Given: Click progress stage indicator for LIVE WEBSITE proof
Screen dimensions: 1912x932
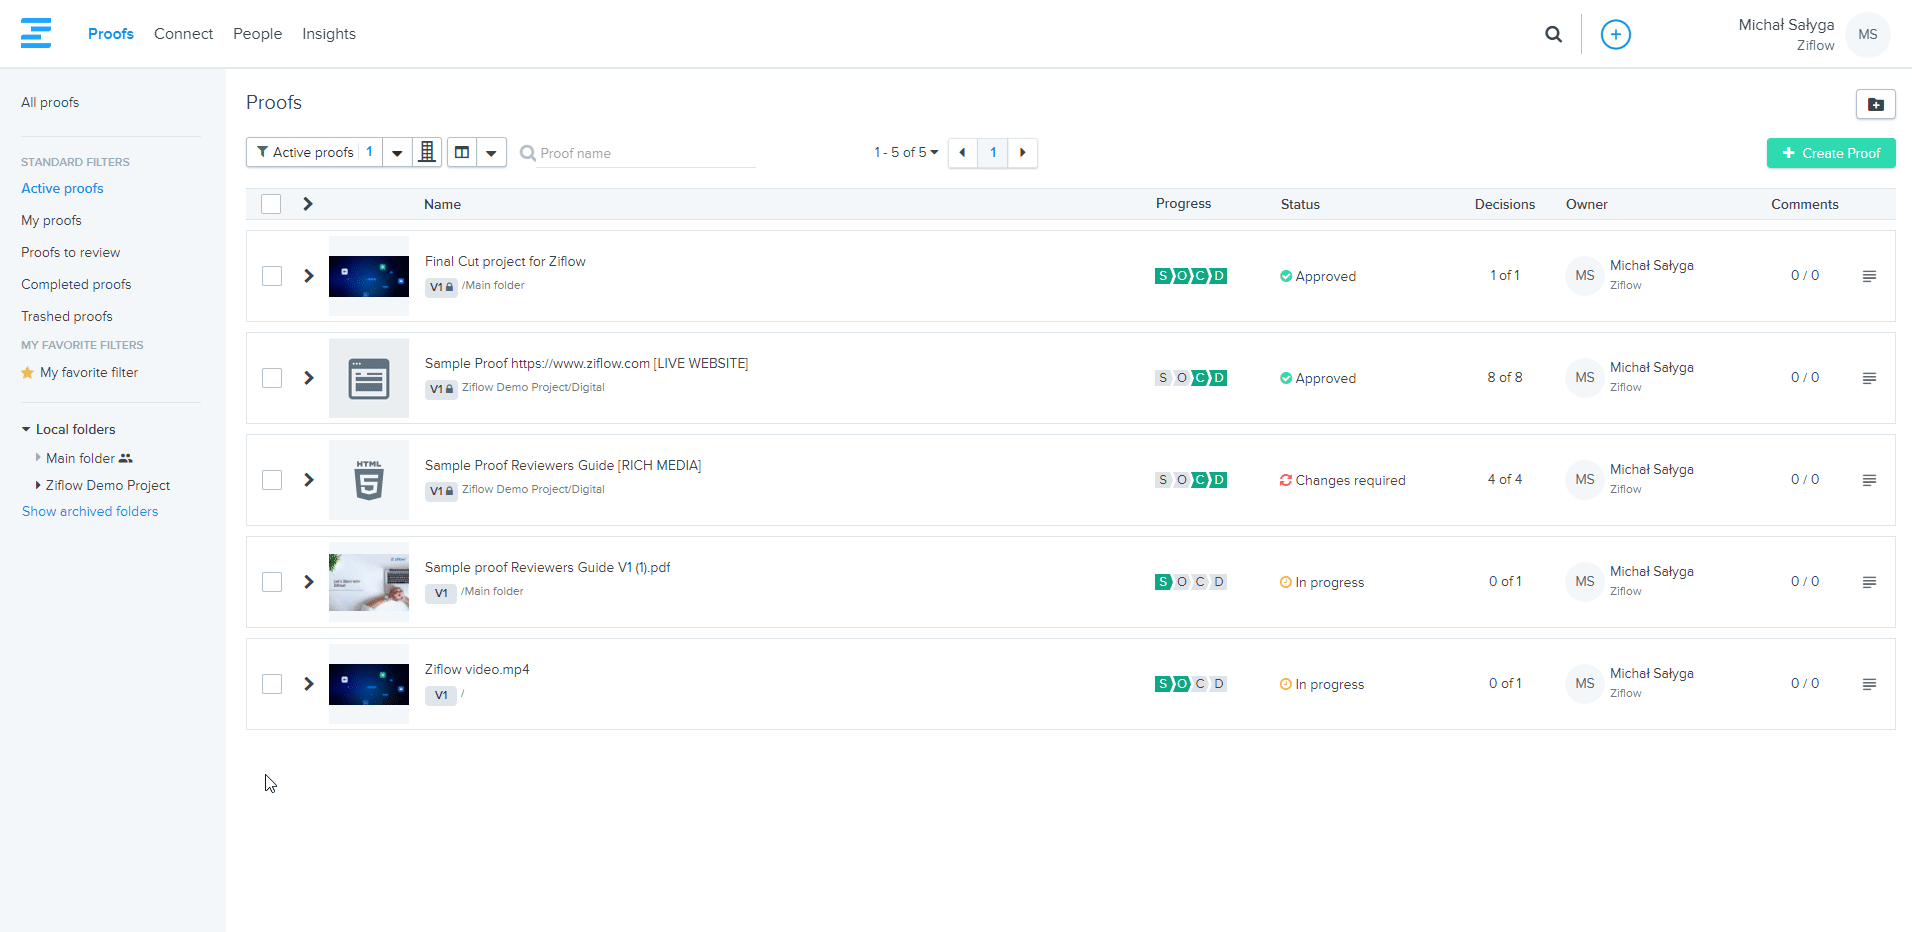Looking at the screenshot, I should point(1190,378).
